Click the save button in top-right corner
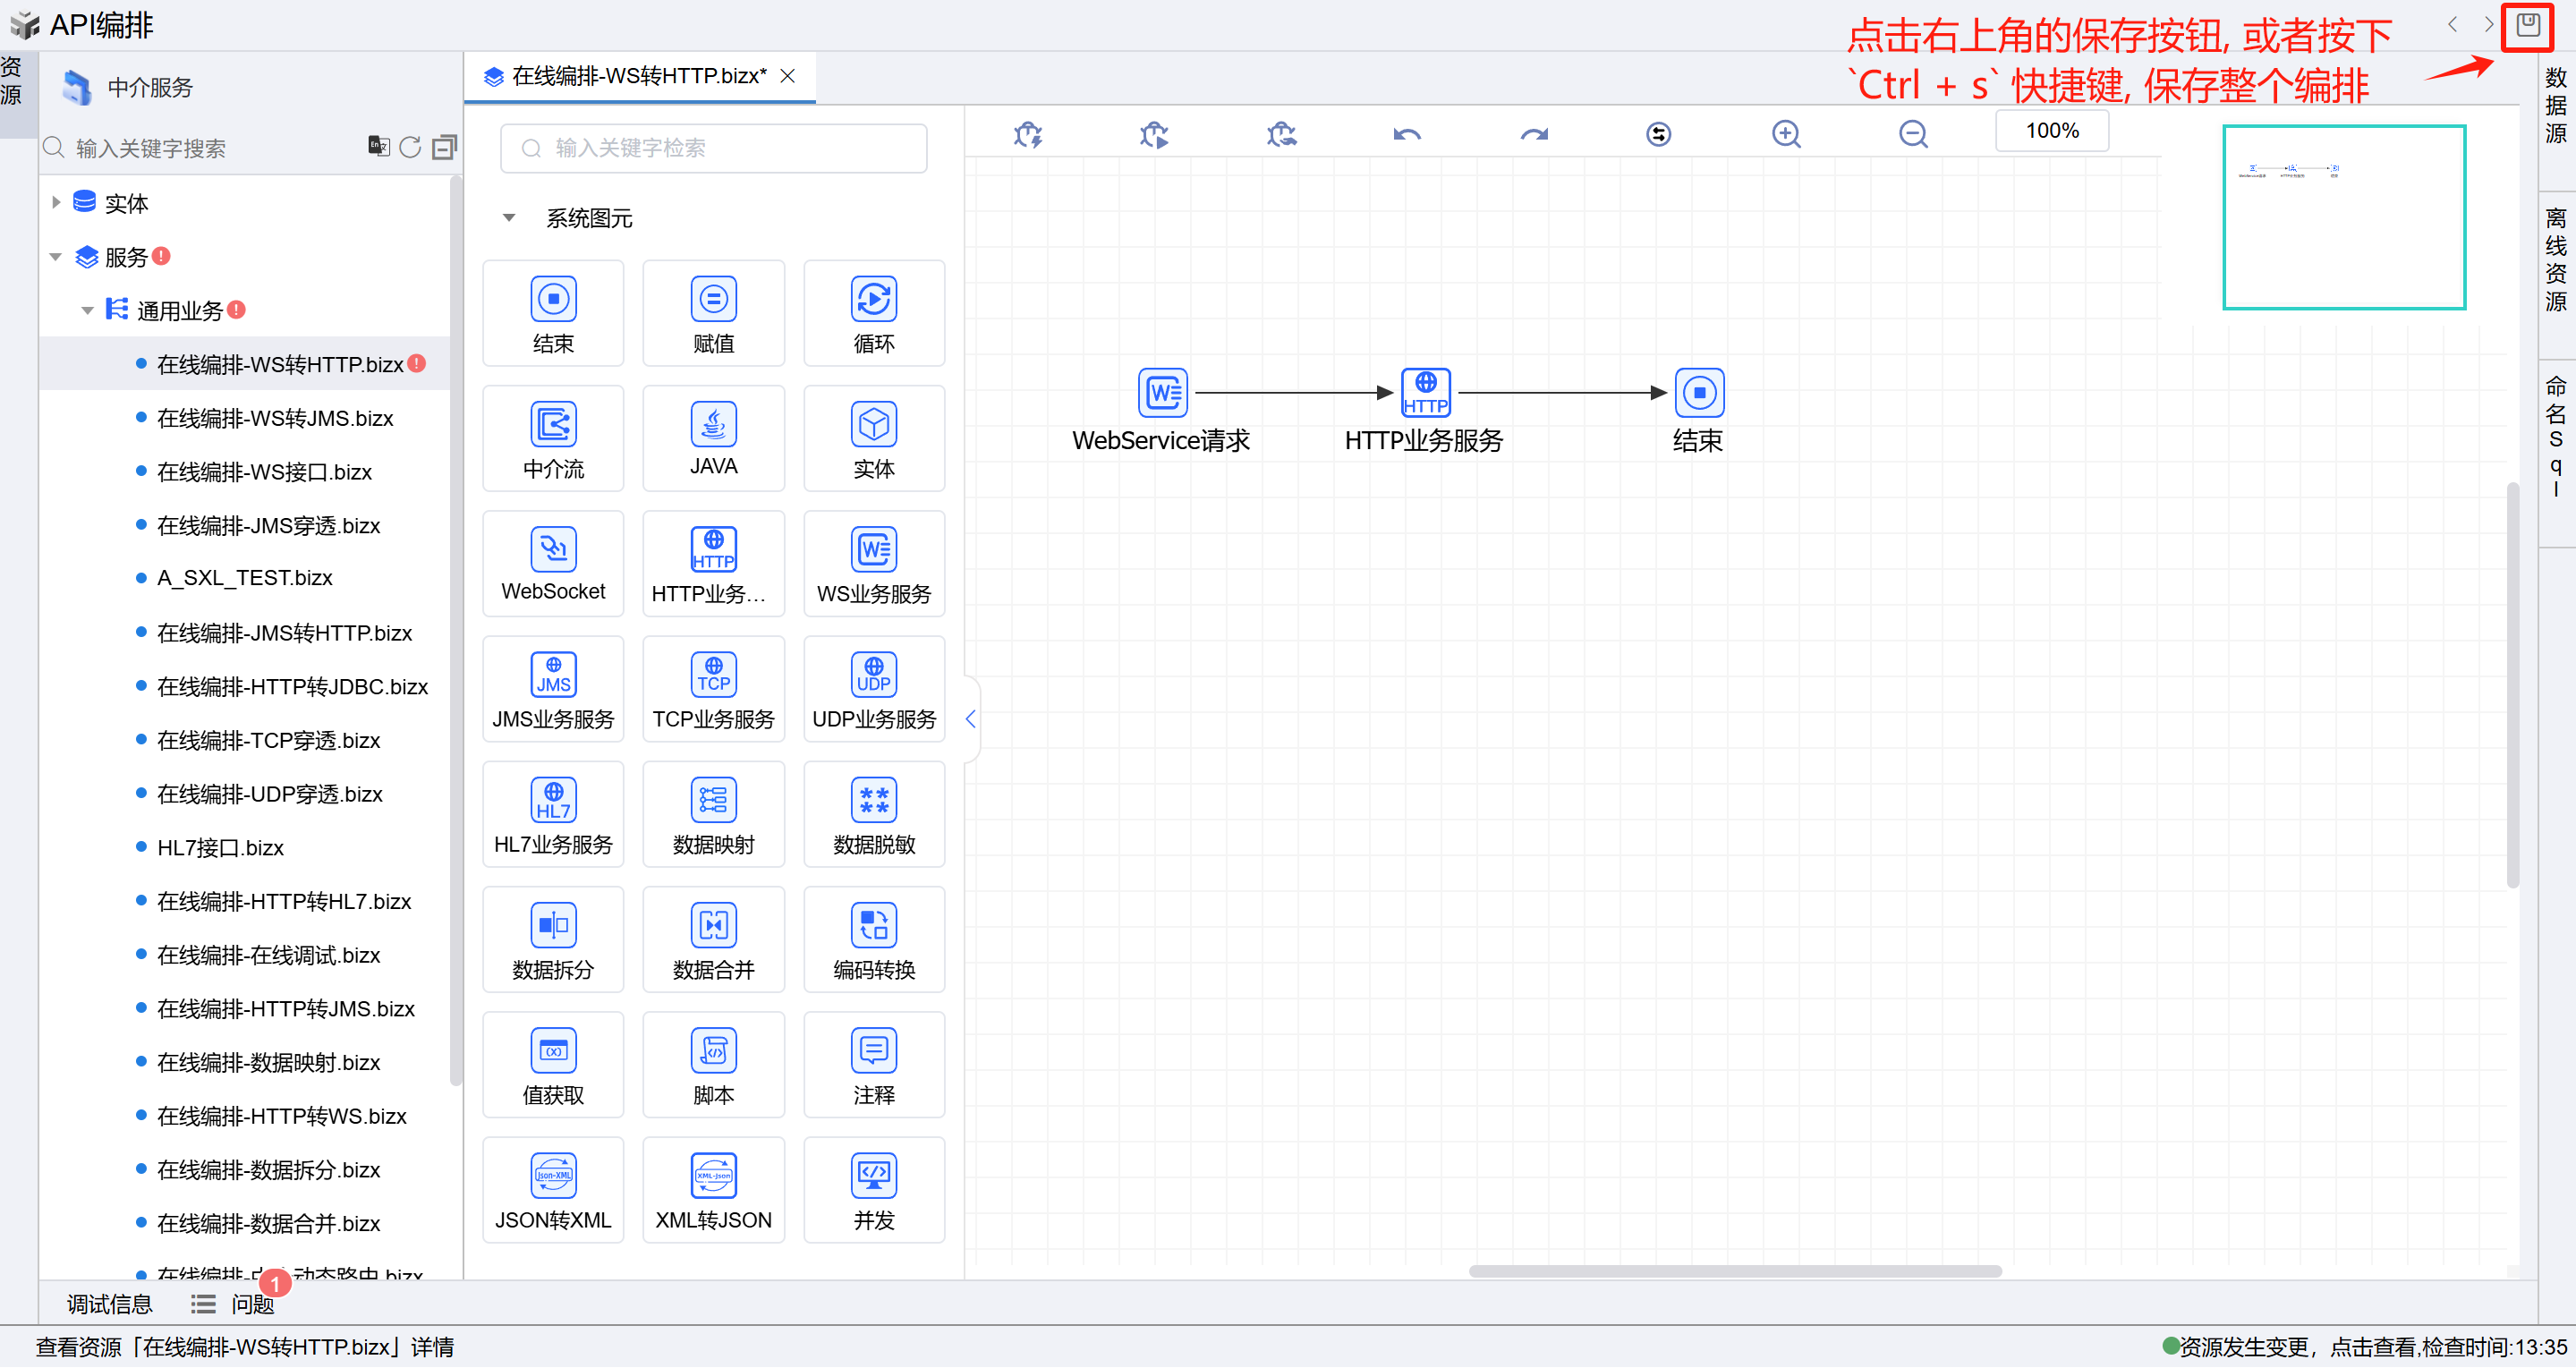 pos(2527,25)
